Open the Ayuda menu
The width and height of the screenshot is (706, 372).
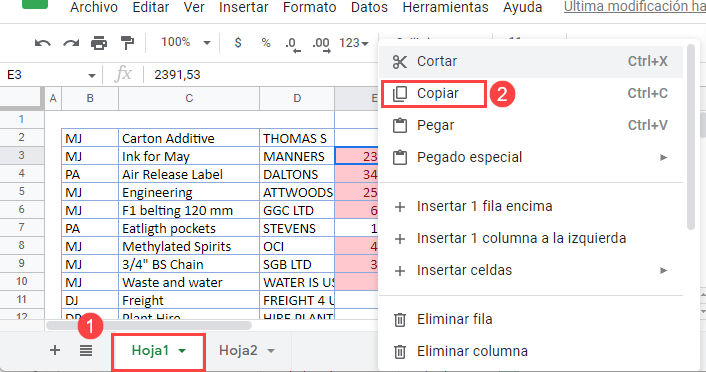[523, 7]
